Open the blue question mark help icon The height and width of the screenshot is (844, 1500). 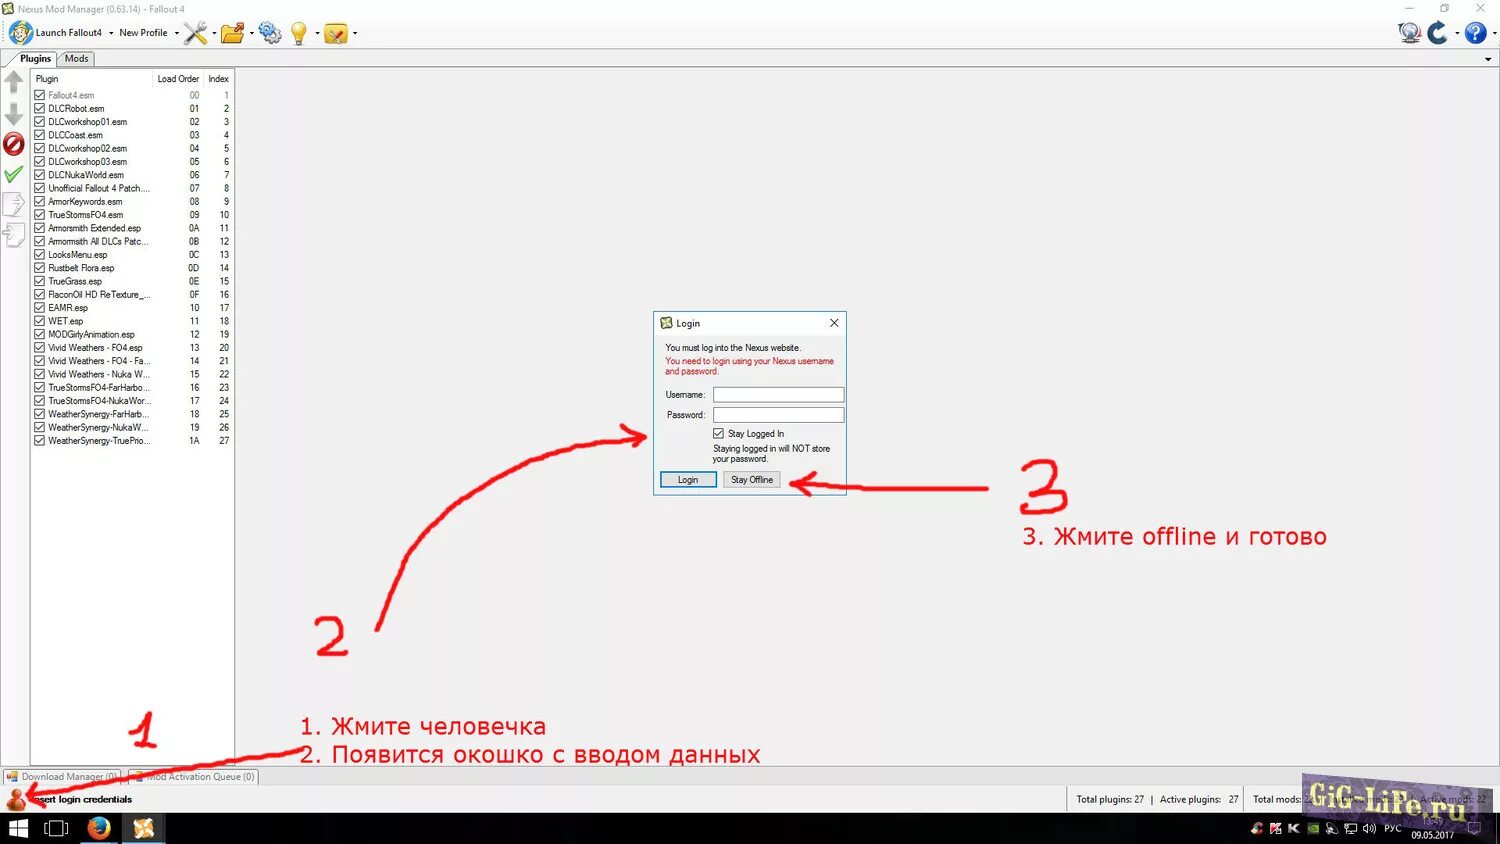click(x=1475, y=33)
